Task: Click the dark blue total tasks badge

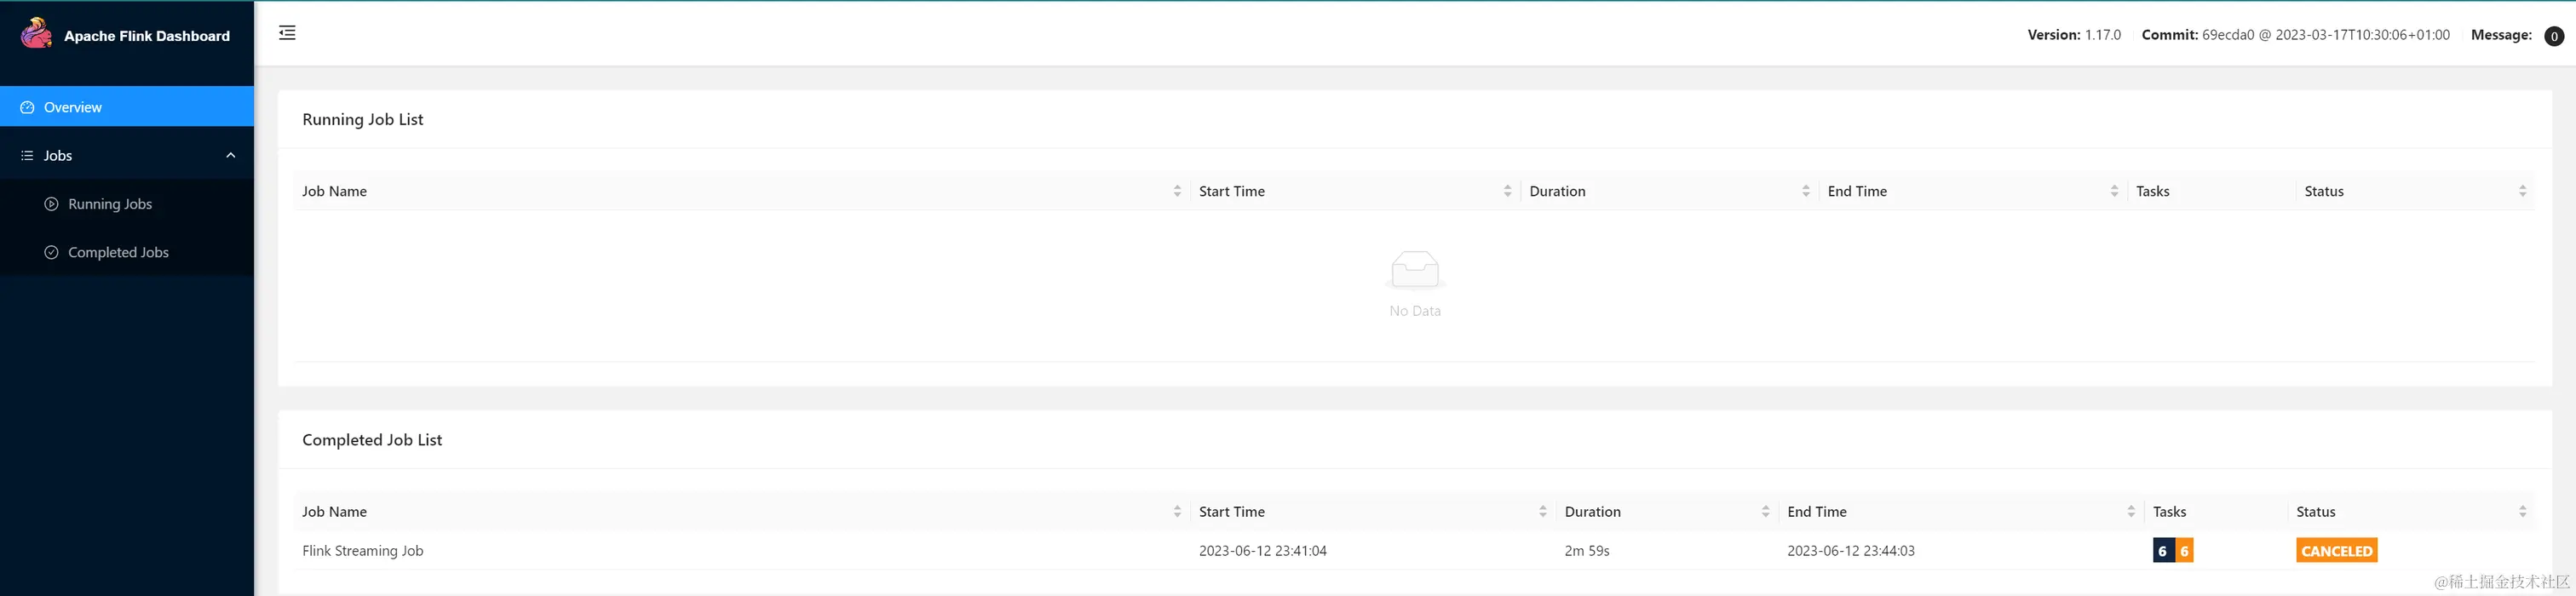Action: coord(2163,551)
